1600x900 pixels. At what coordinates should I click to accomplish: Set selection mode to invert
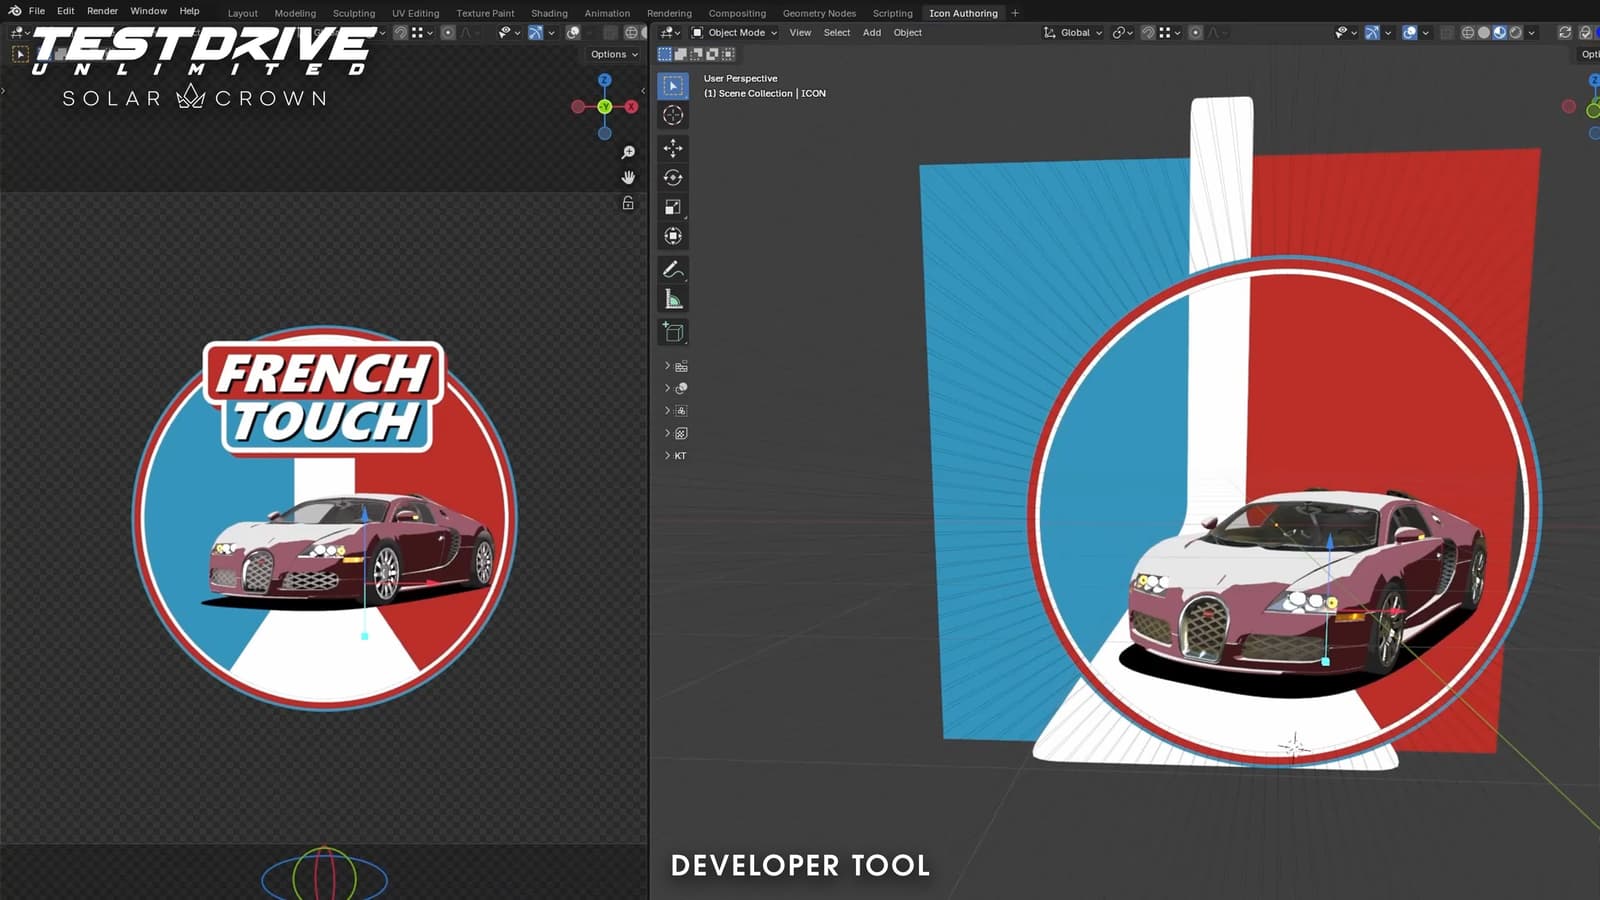tap(712, 54)
